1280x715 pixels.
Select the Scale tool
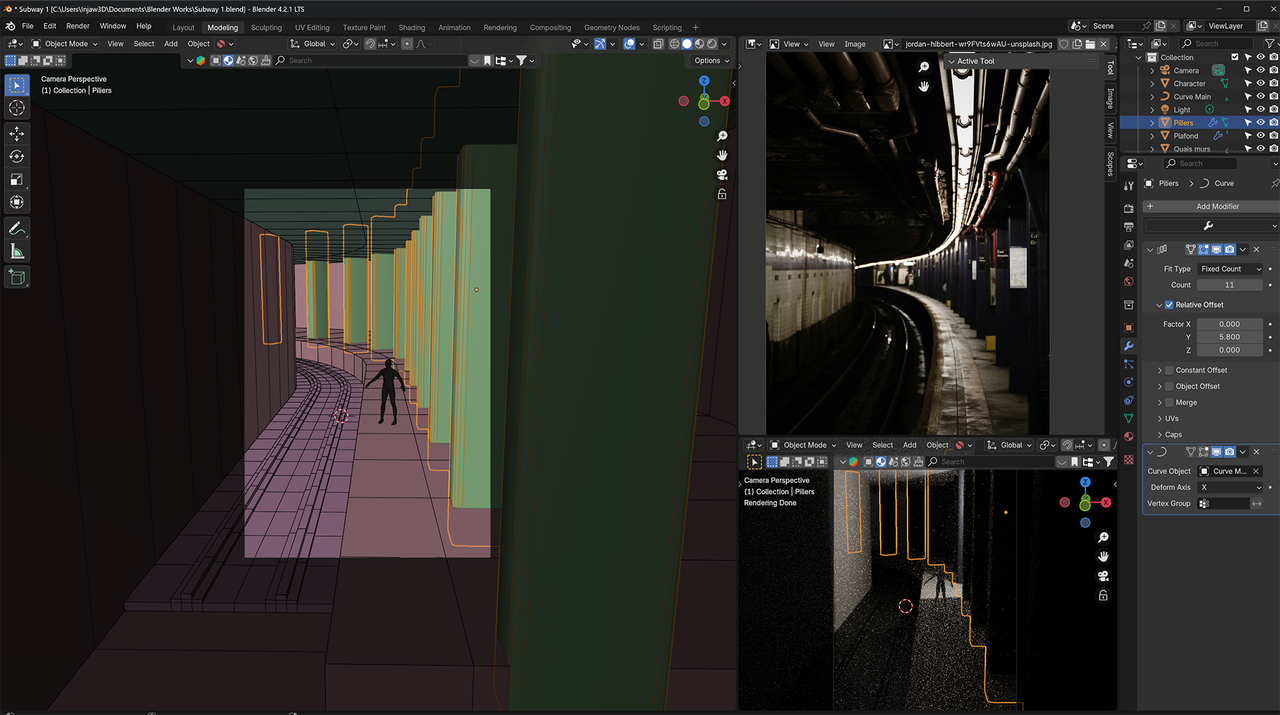17,180
